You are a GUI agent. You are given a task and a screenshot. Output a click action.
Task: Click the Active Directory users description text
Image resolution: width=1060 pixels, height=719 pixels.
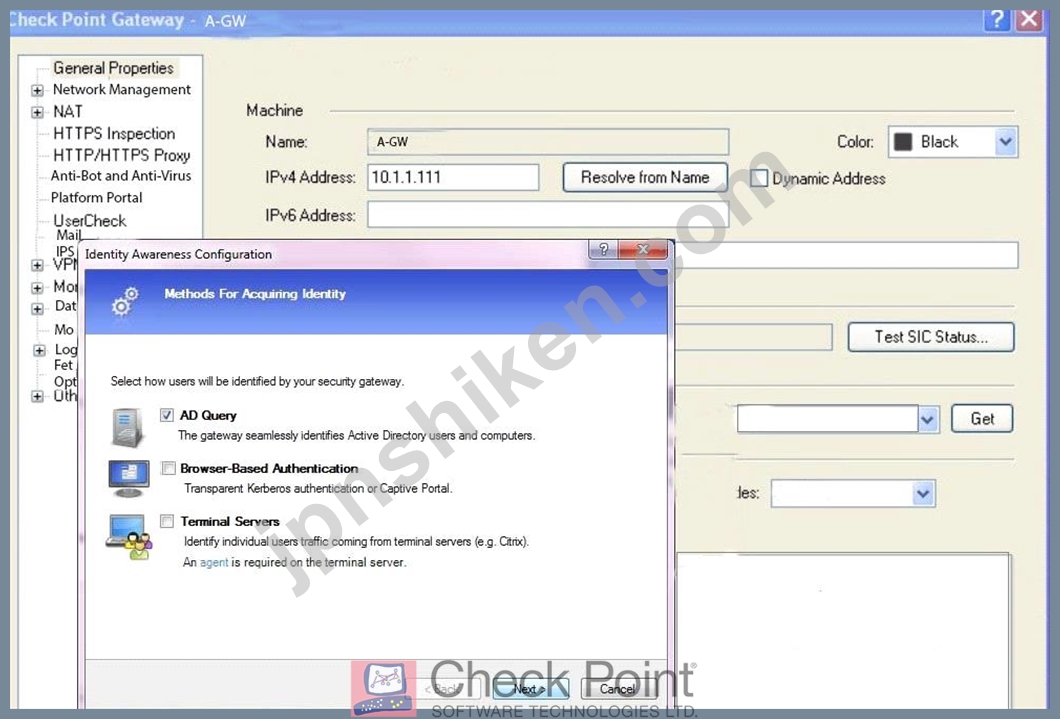click(x=356, y=435)
